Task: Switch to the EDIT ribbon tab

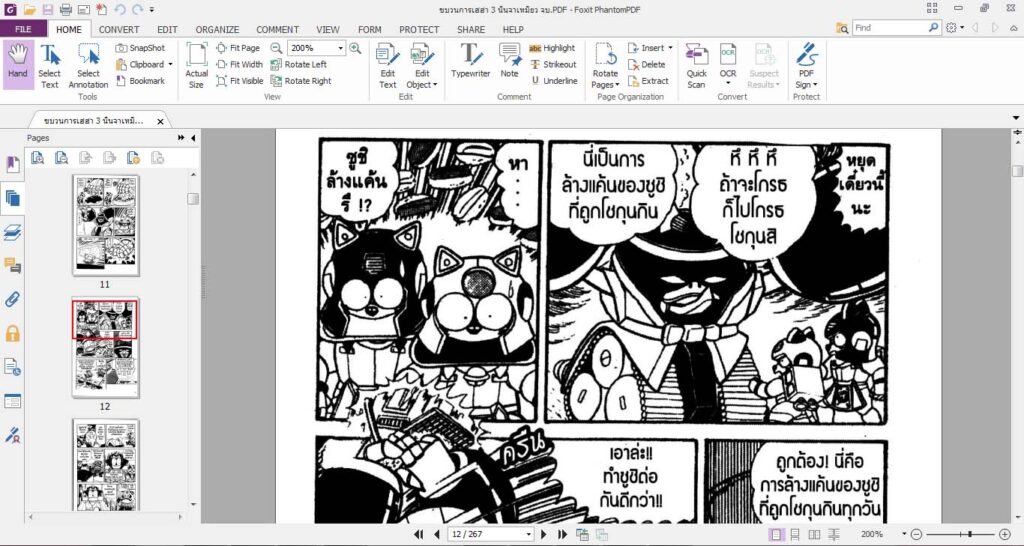Action: click(167, 29)
